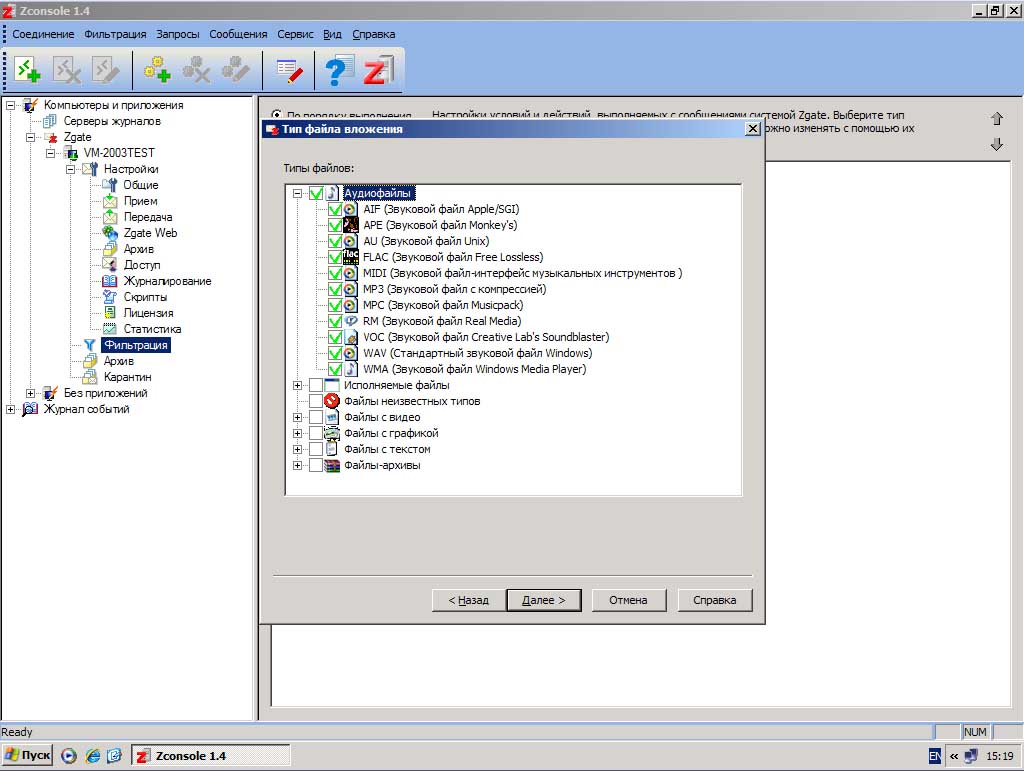Open the edit list toolbar icon
This screenshot has width=1024, height=771.
coord(289,71)
